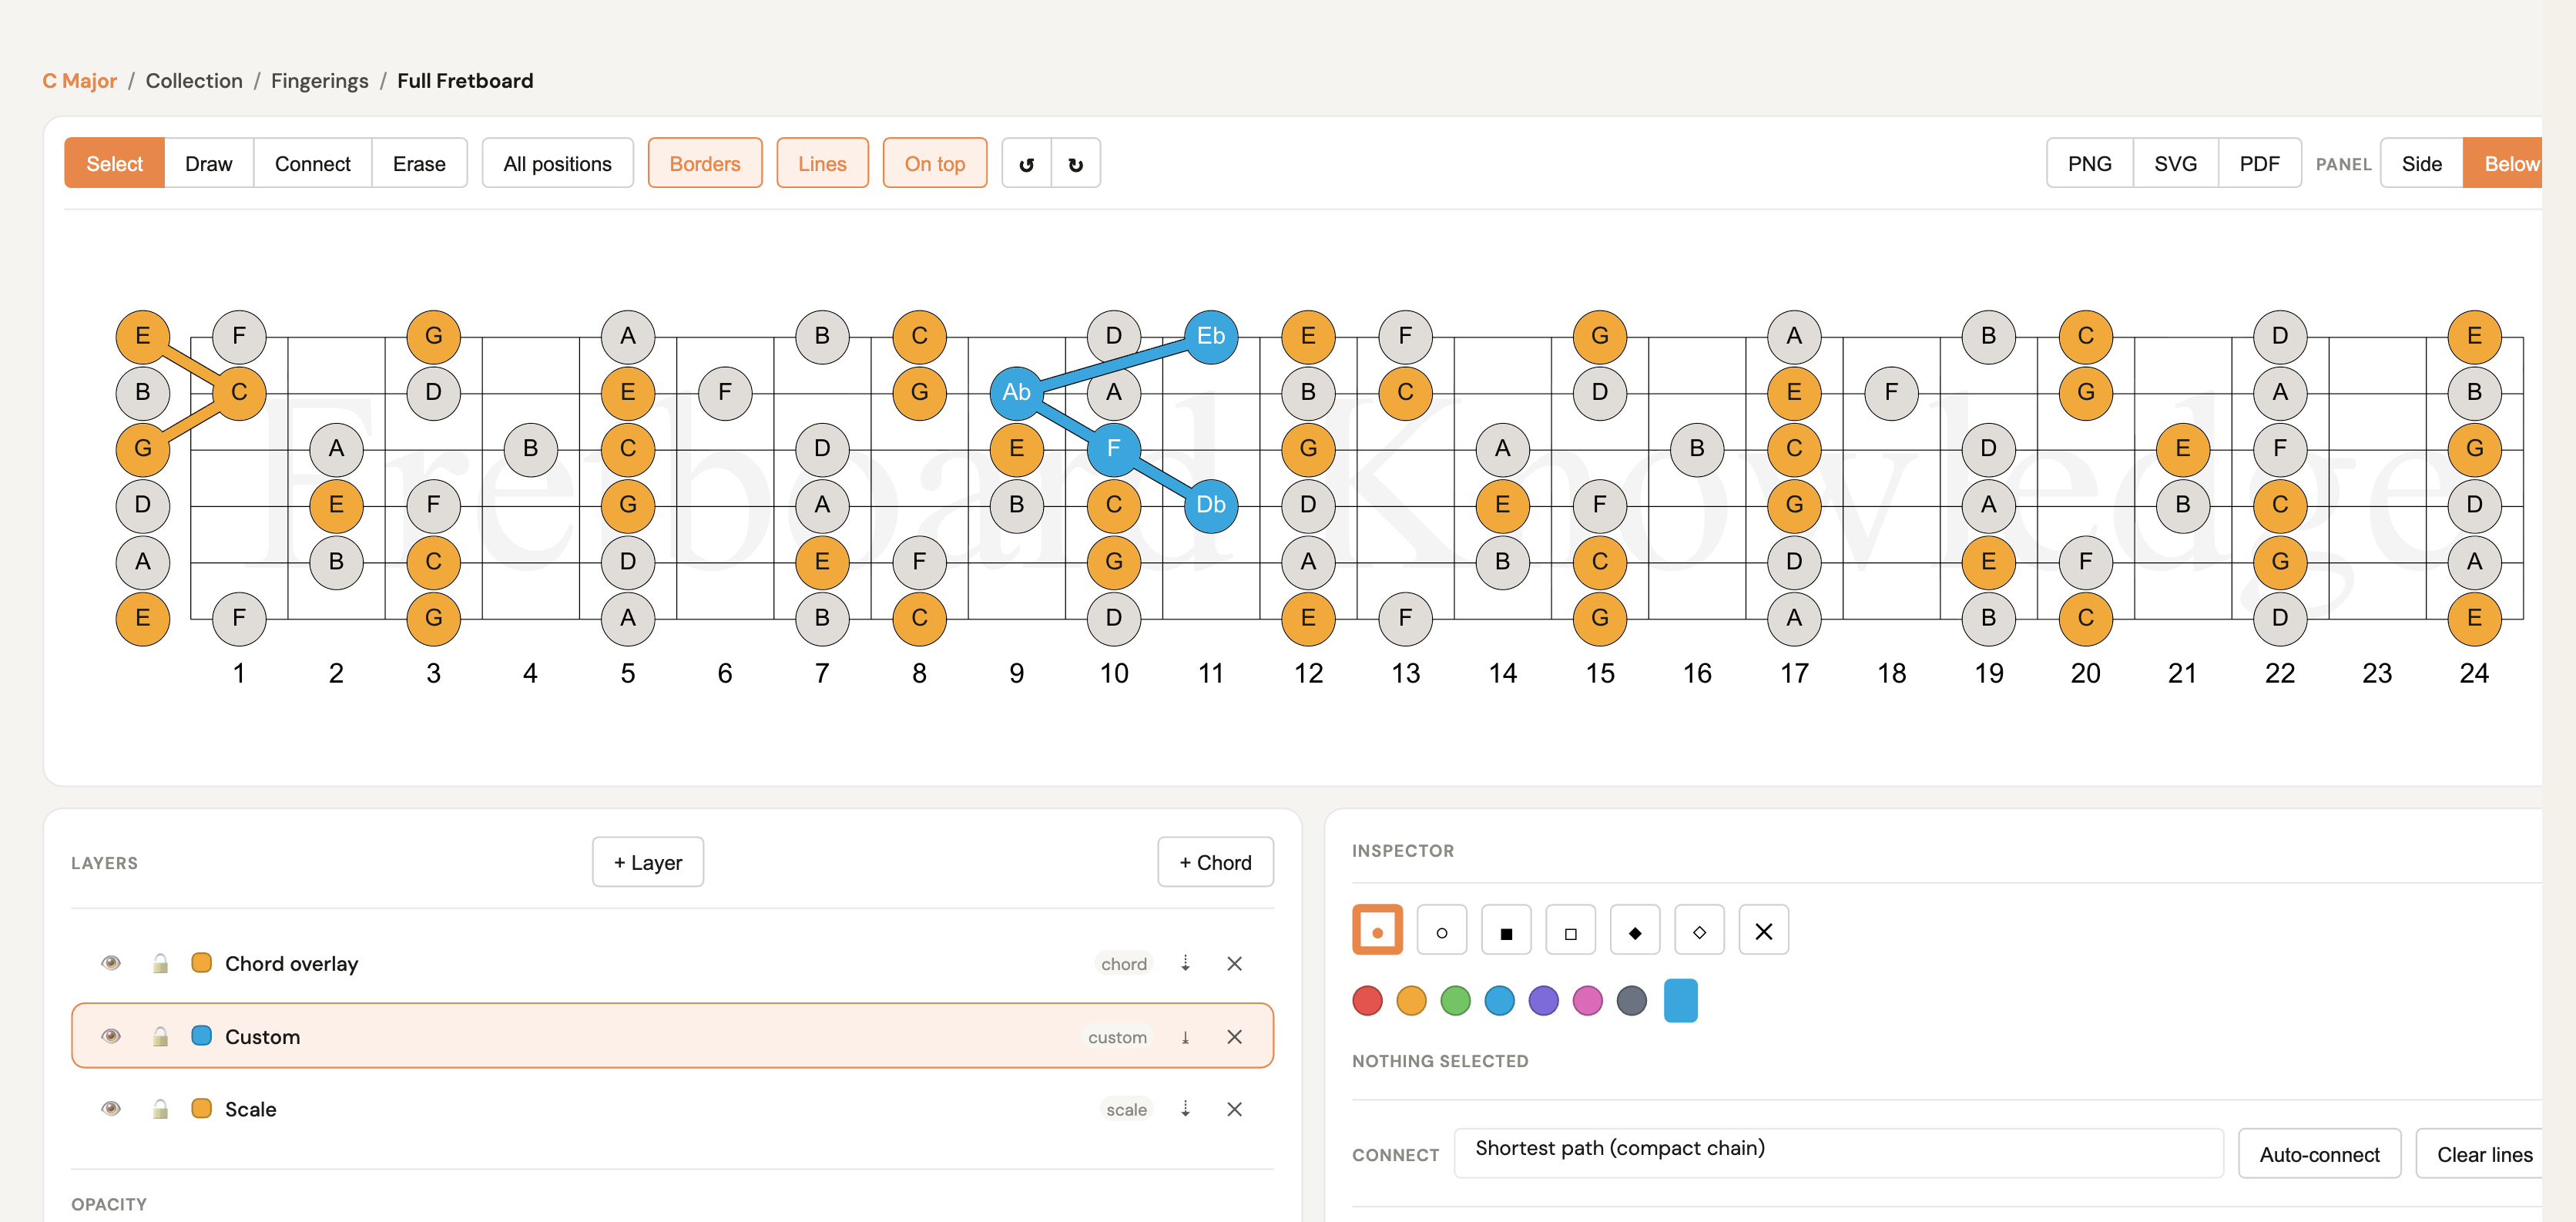Delete the Chord overlay layer

[1234, 963]
